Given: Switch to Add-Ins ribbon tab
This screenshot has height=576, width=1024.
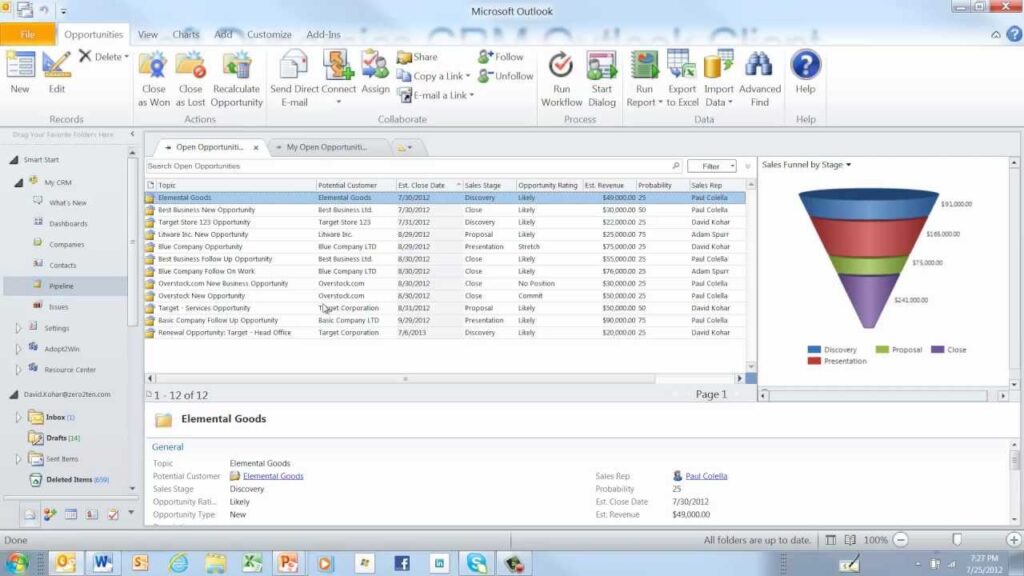Looking at the screenshot, I should pyautogui.click(x=323, y=35).
